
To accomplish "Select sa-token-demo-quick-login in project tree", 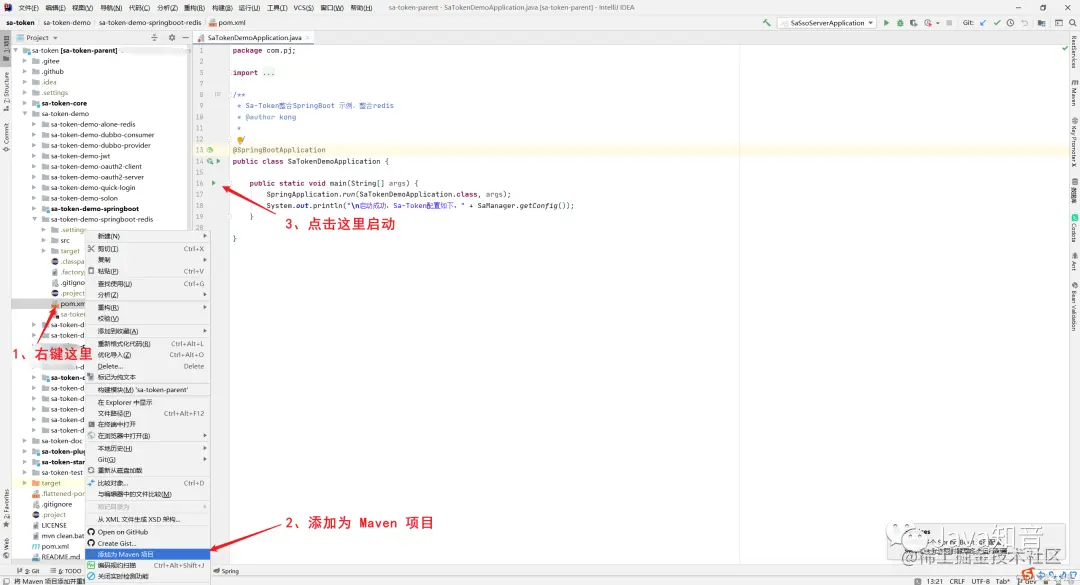I will 93,187.
